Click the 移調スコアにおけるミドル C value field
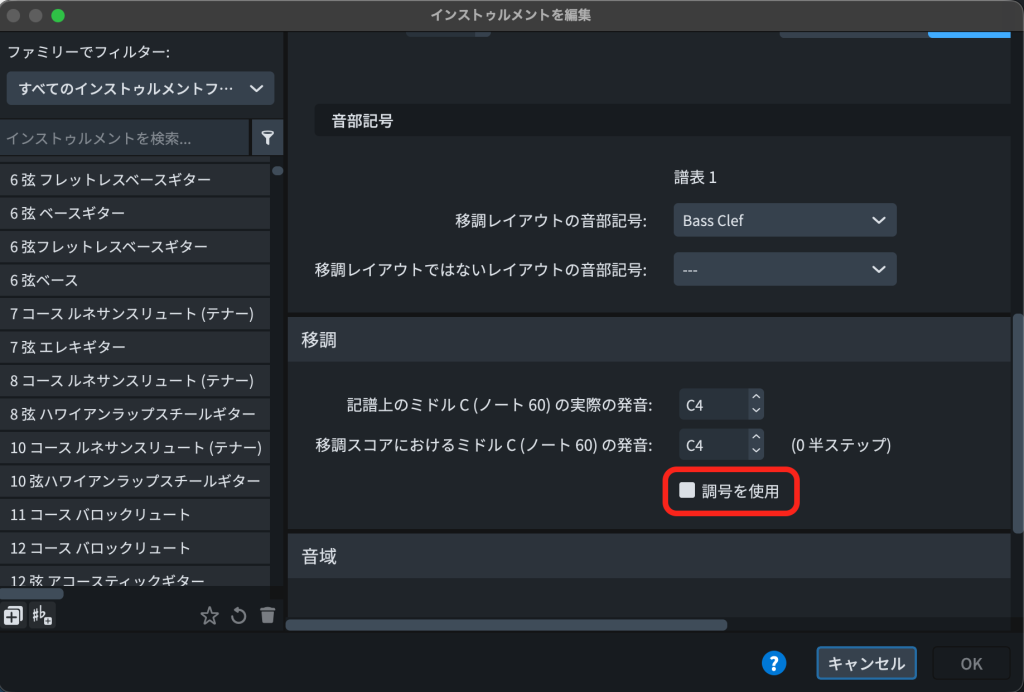The height and width of the screenshot is (692, 1024). pyautogui.click(x=712, y=444)
